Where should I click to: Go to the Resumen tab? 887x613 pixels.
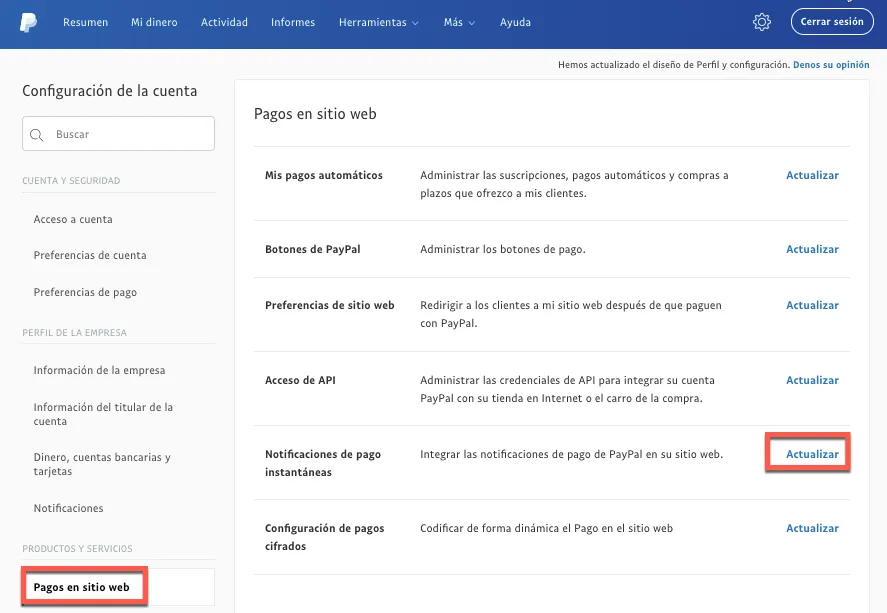click(x=85, y=23)
